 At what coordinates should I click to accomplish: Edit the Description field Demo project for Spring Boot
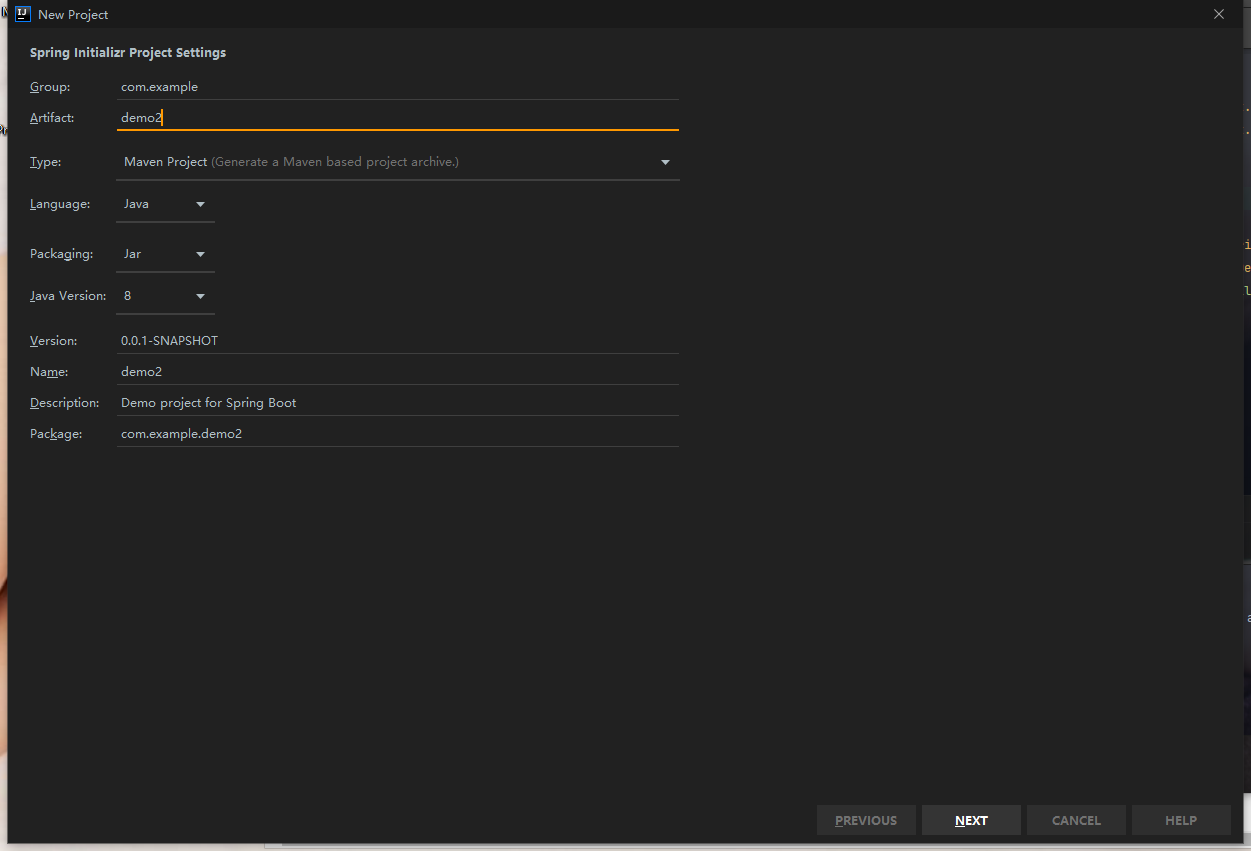[398, 403]
